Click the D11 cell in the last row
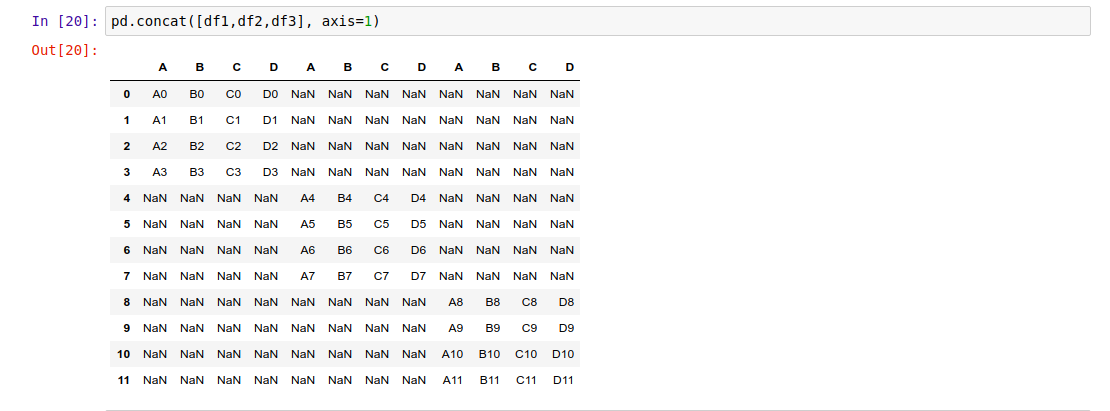Viewport: 1110px width, 411px height. pos(563,380)
